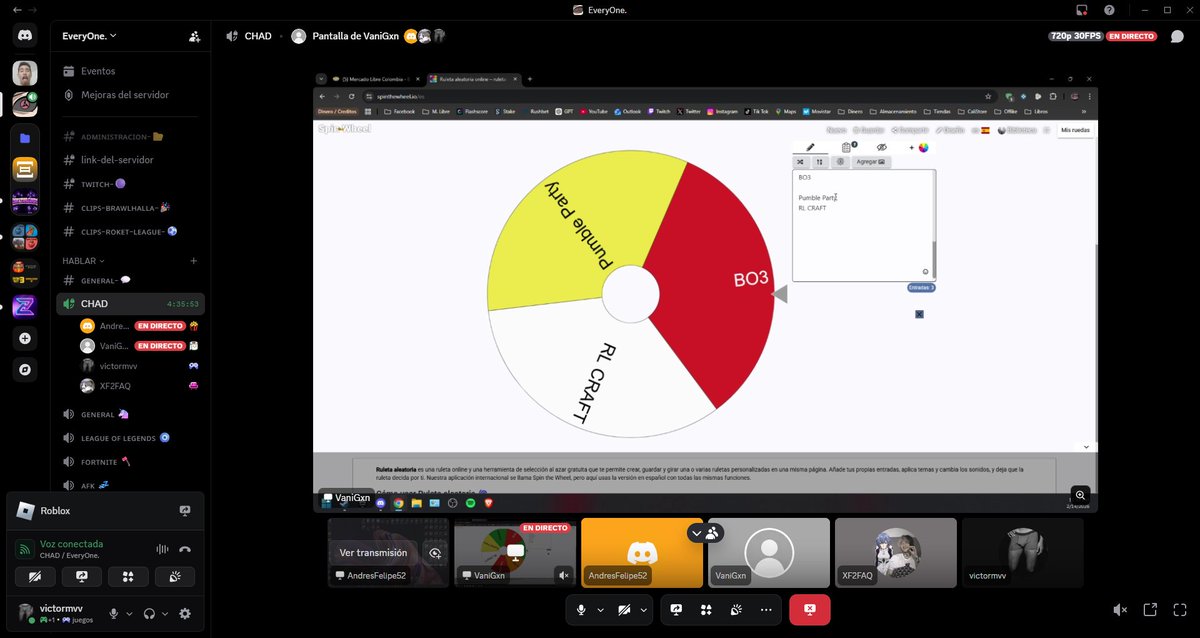1200x638 pixels.
Task: Click the stream preview icon beside Ver transmisión
Action: coord(435,552)
